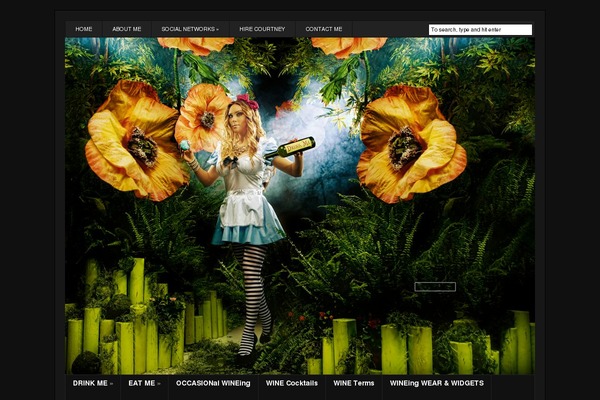Open WINEing WEAR & WIDGETS category

point(437,383)
